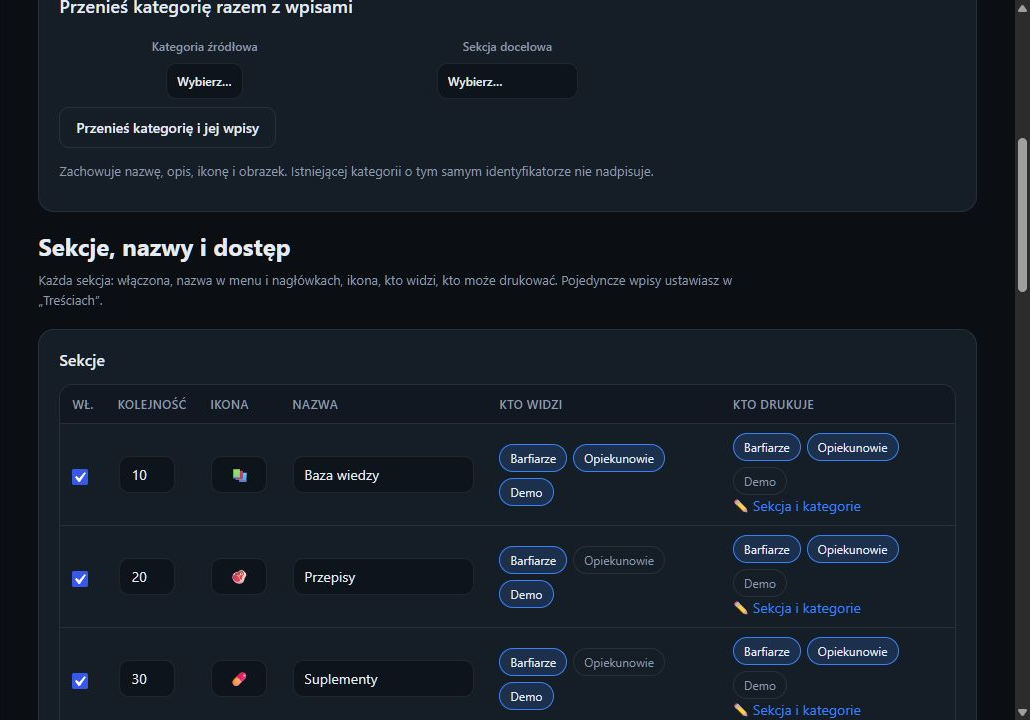Change the Przepisy meat icon

point(239,577)
